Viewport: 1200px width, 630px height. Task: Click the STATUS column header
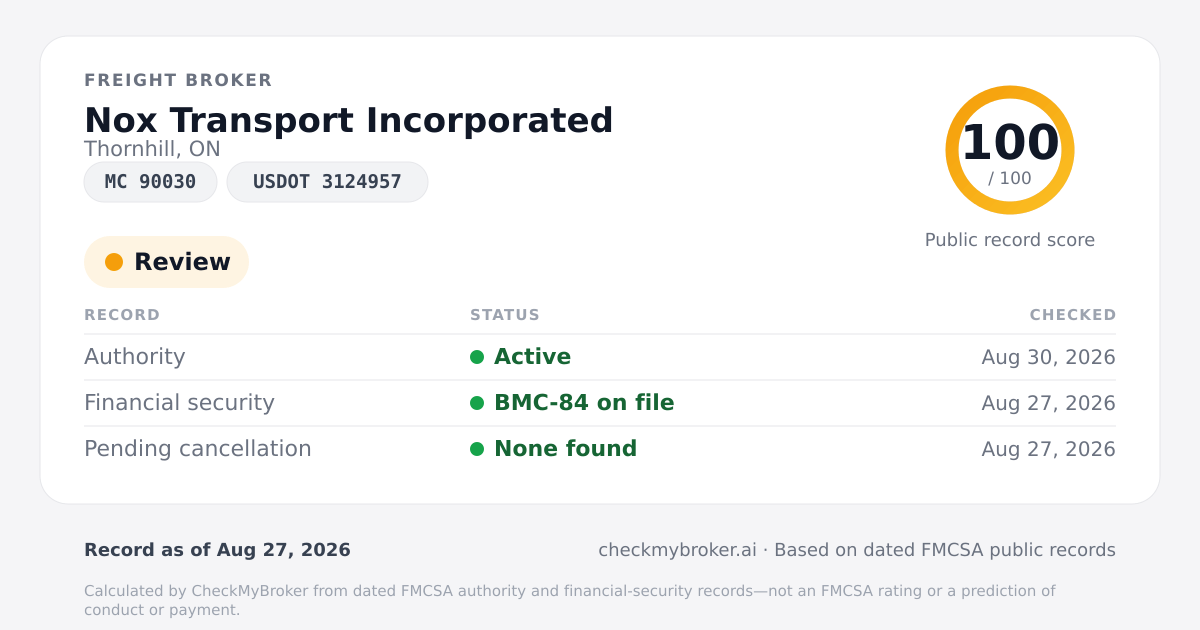pyautogui.click(x=505, y=315)
